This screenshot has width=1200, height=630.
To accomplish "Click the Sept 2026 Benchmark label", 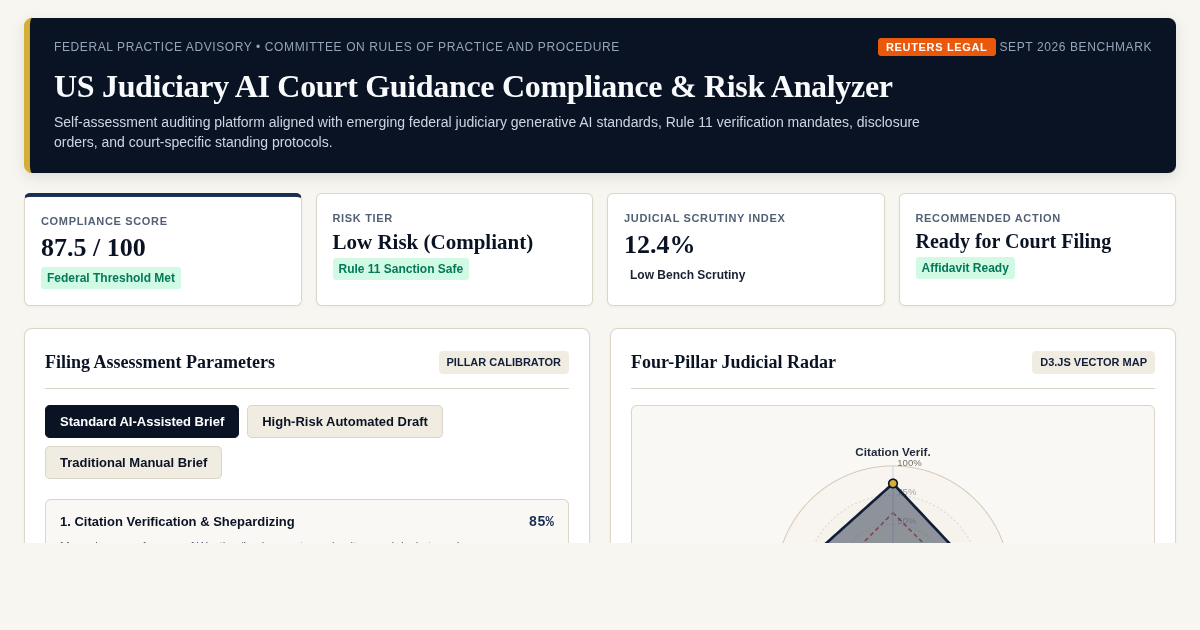I will [1076, 47].
